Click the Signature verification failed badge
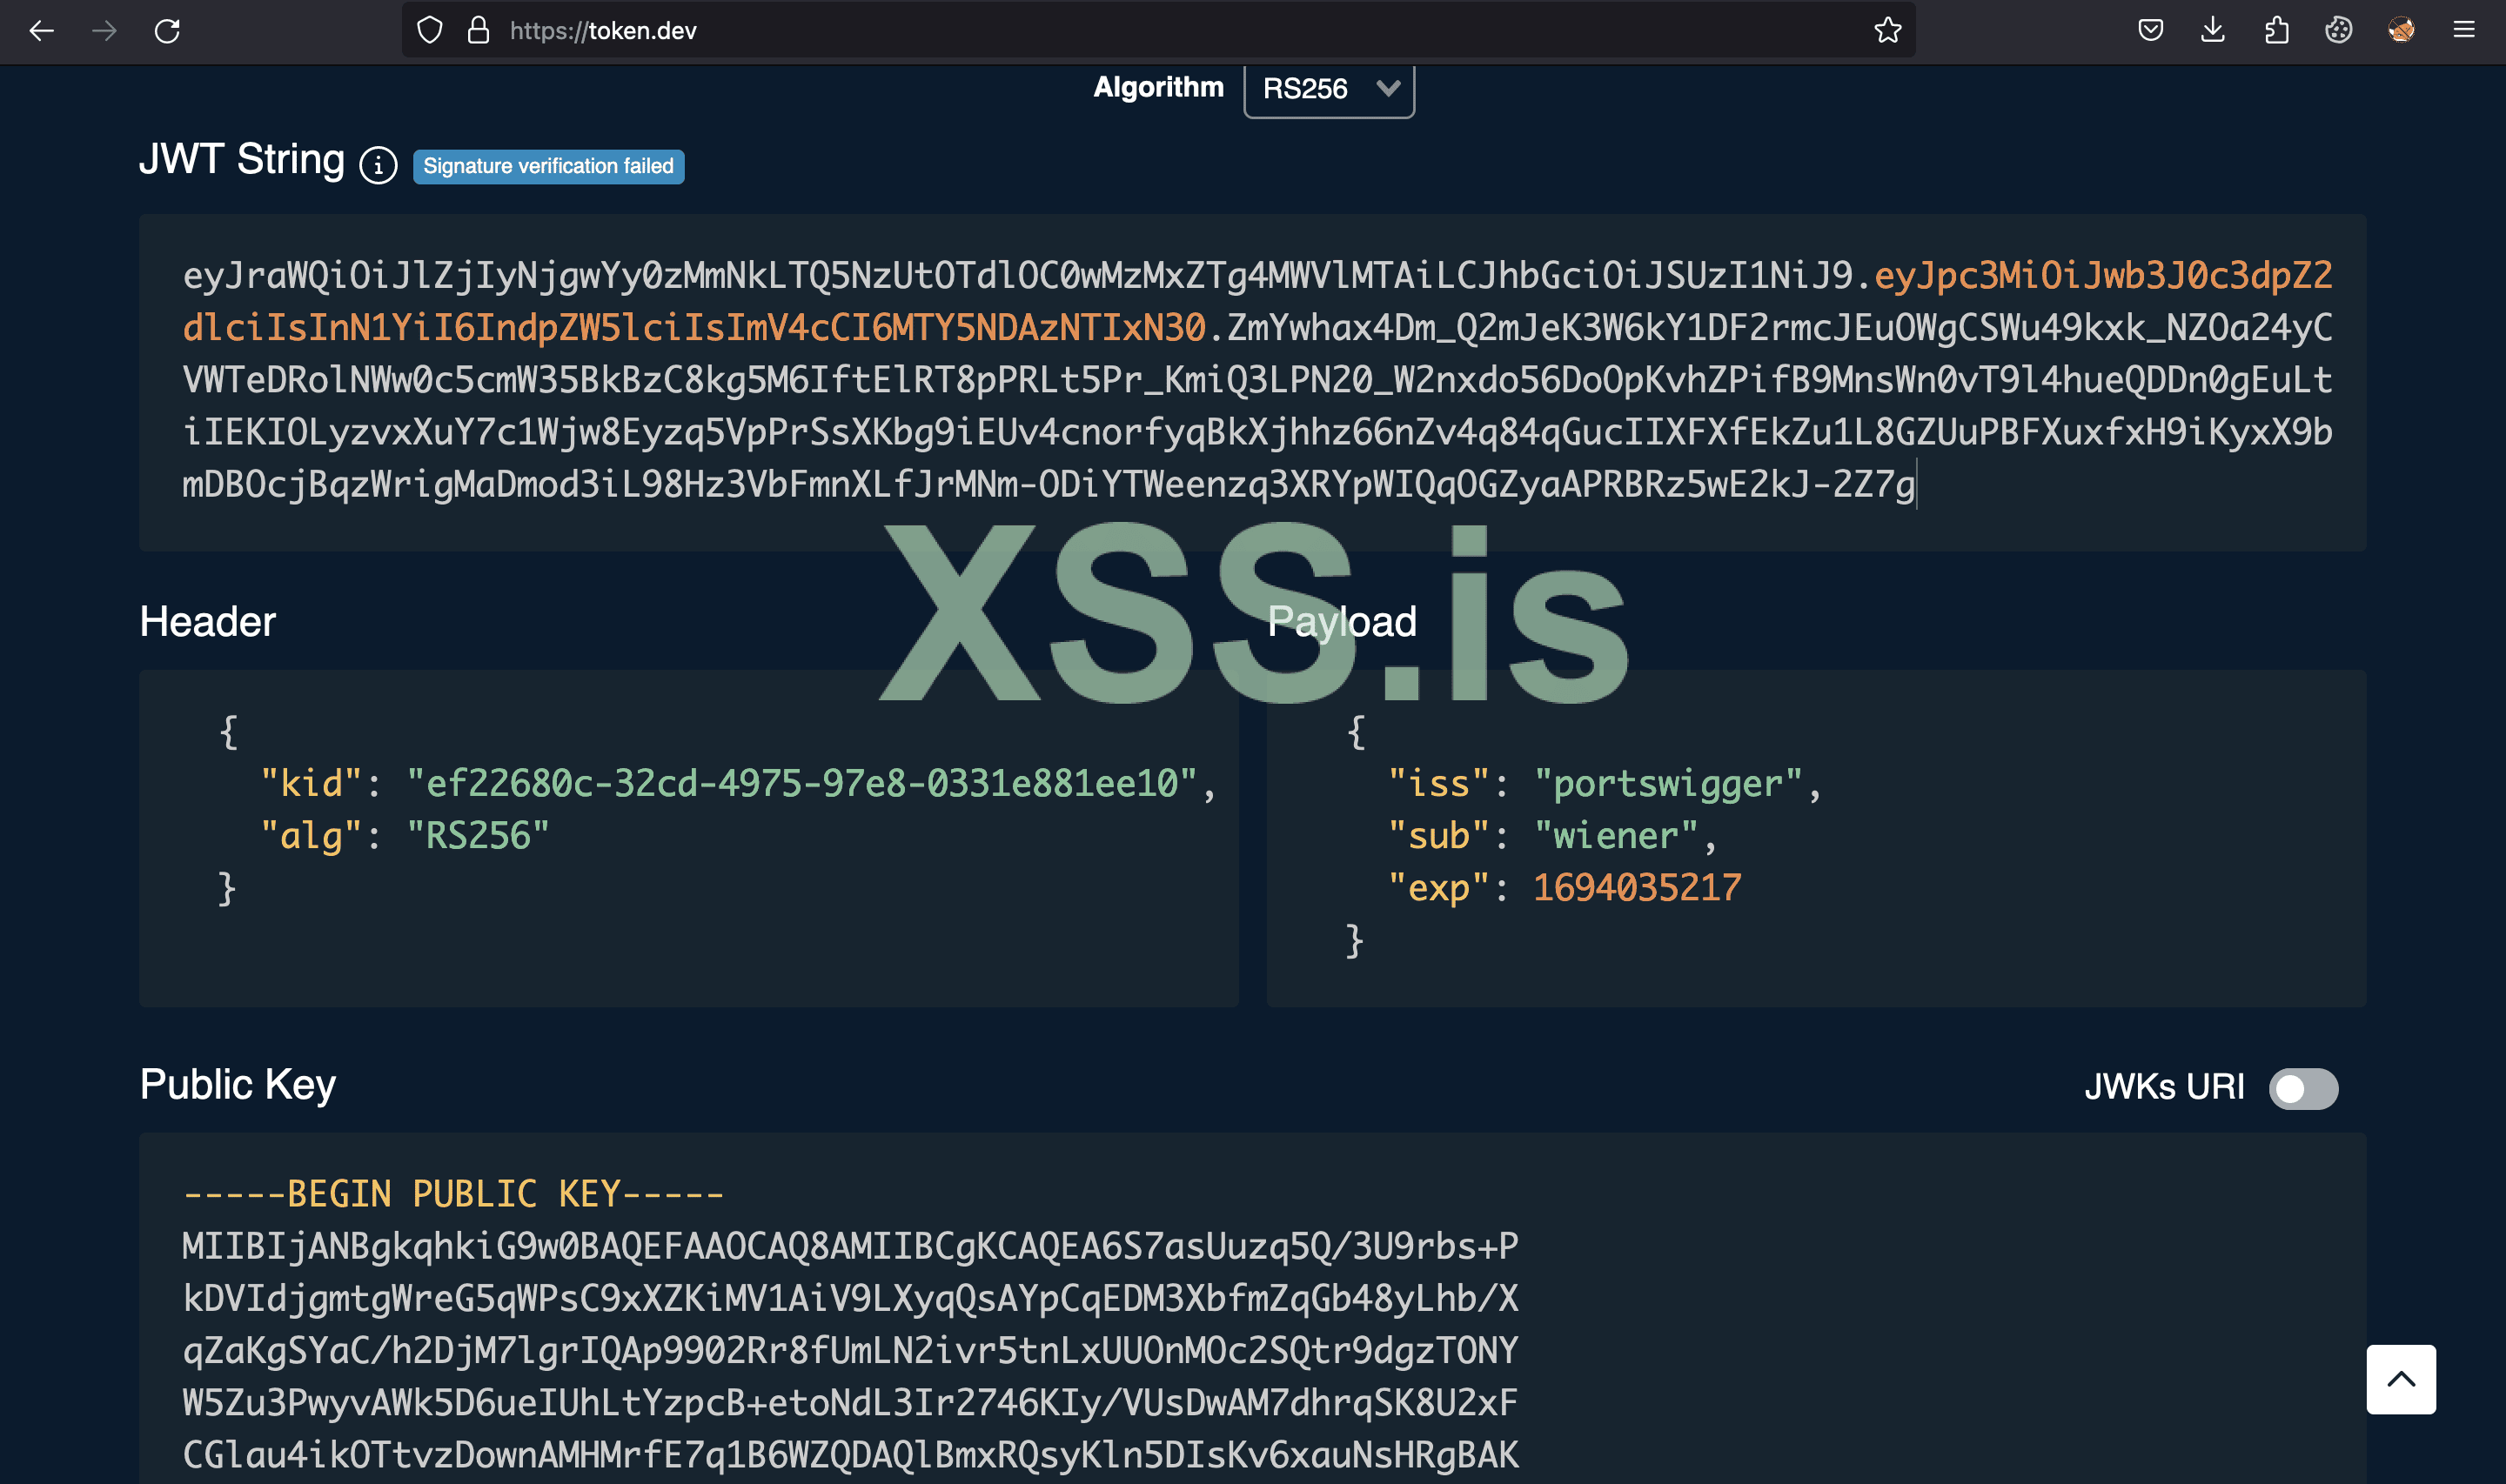The width and height of the screenshot is (2506, 1484). tap(548, 166)
